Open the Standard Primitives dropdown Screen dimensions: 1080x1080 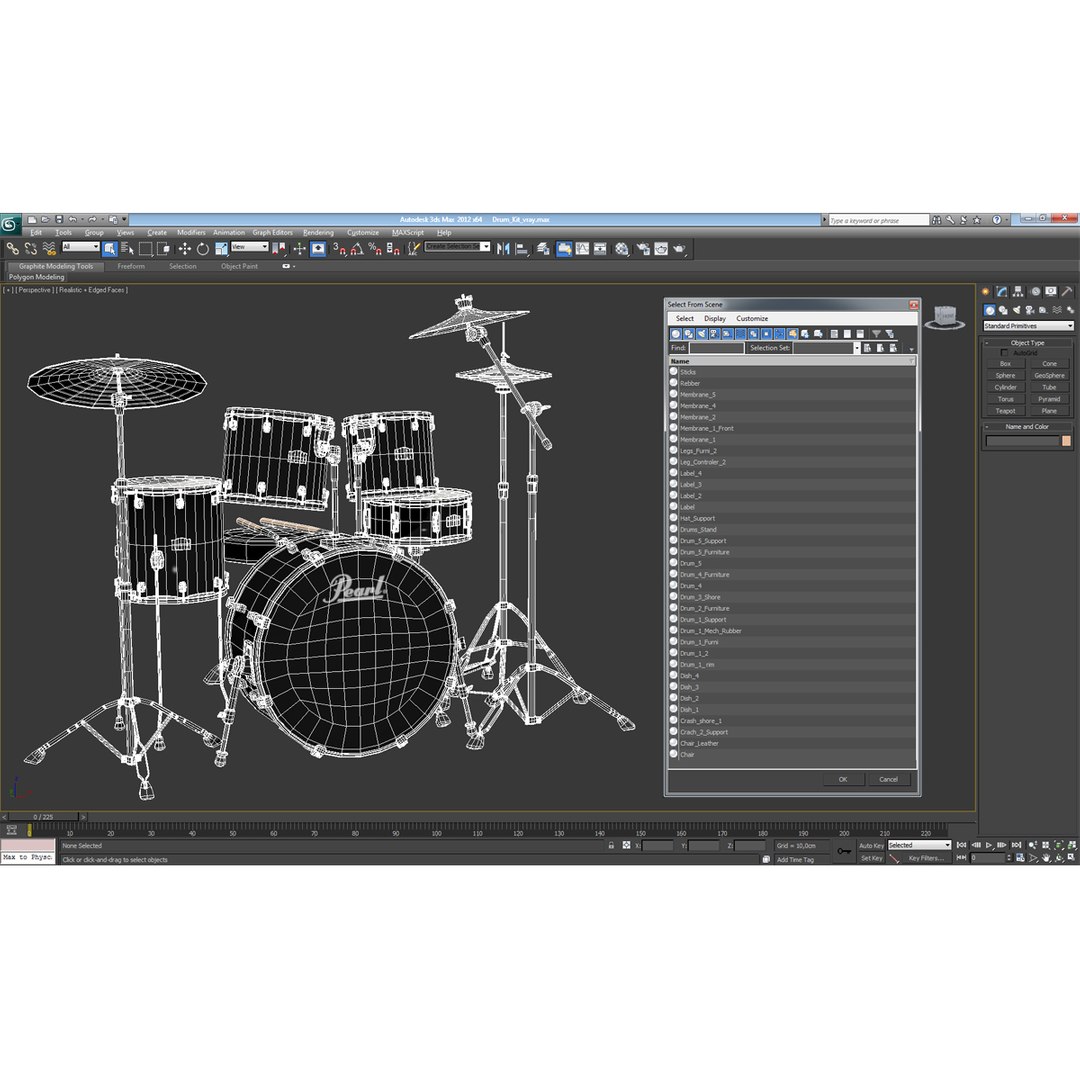pos(1028,326)
